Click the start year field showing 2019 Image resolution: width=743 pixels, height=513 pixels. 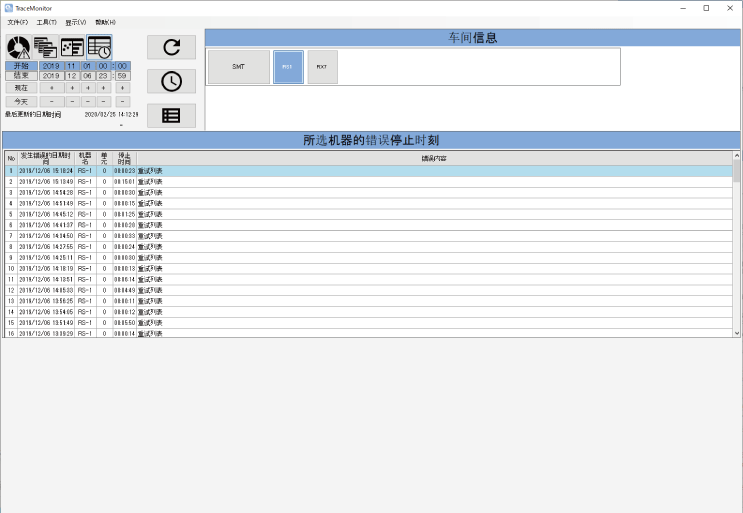52,66
